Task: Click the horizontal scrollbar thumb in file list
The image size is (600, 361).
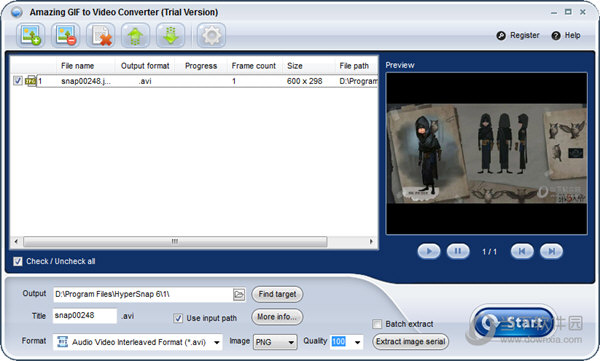Action: point(175,242)
